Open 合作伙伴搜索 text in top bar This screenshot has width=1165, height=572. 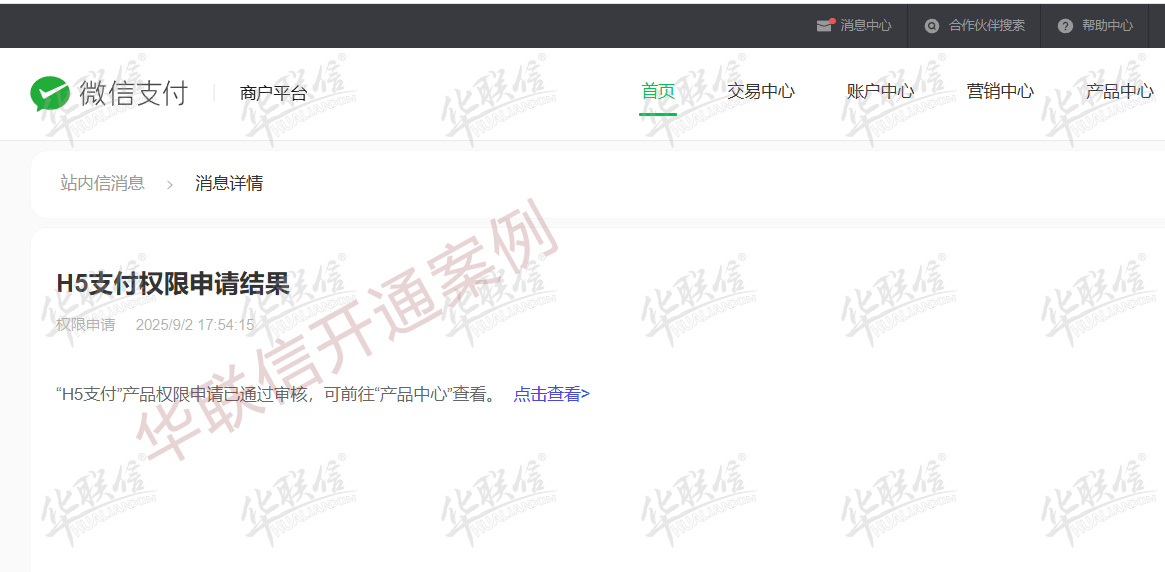[x=986, y=26]
